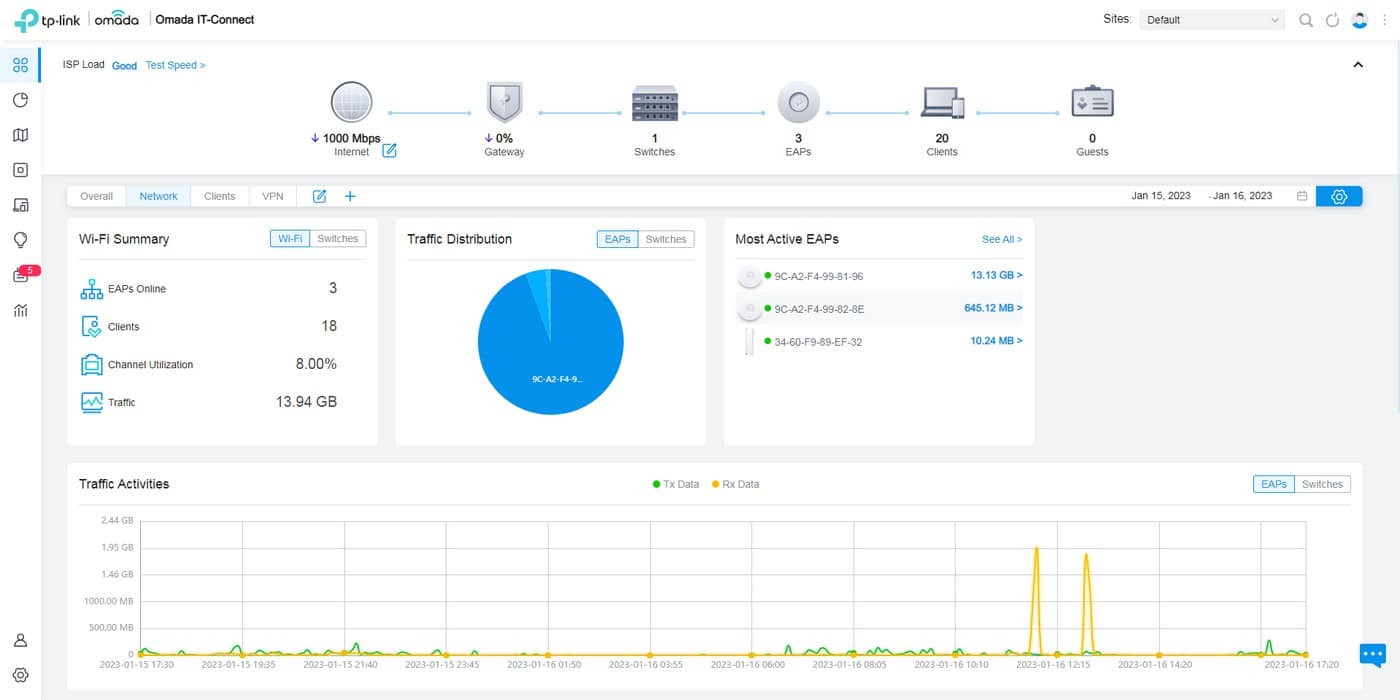The height and width of the screenshot is (700, 1400).
Task: Click the Gateway shield icon in topology
Action: tap(504, 102)
